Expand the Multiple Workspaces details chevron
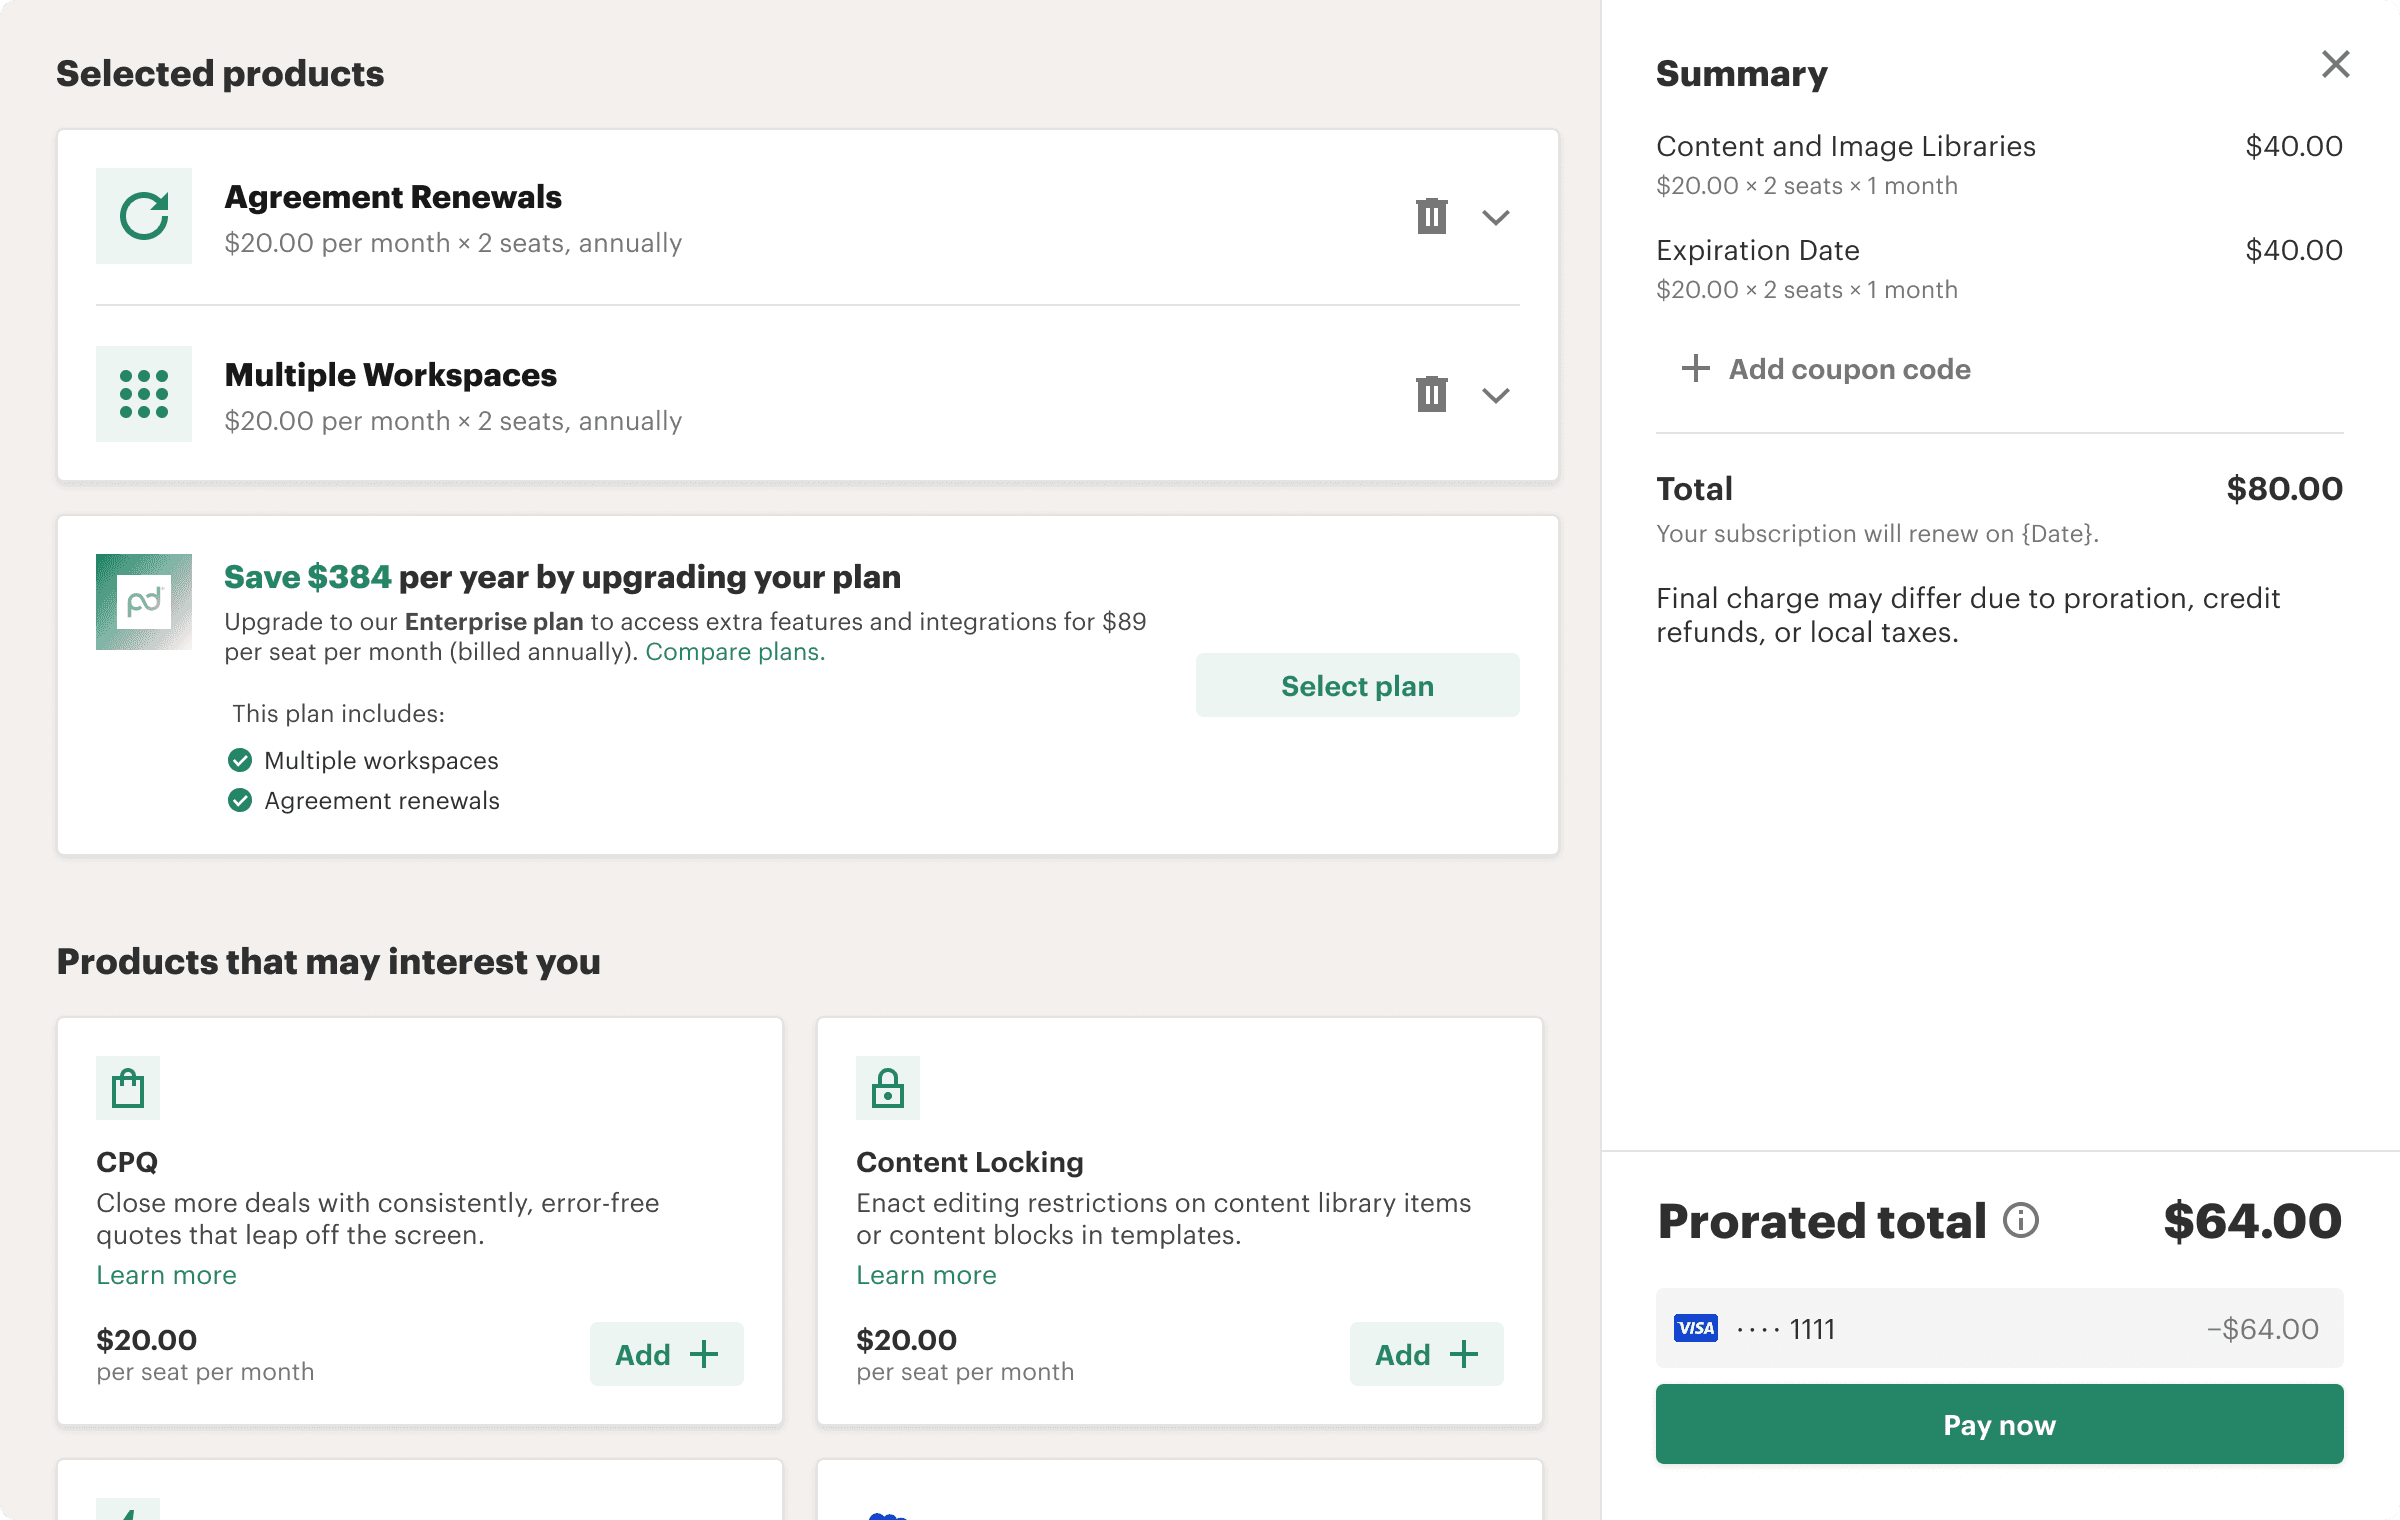Viewport: 2400px width, 1520px height. tap(1495, 395)
